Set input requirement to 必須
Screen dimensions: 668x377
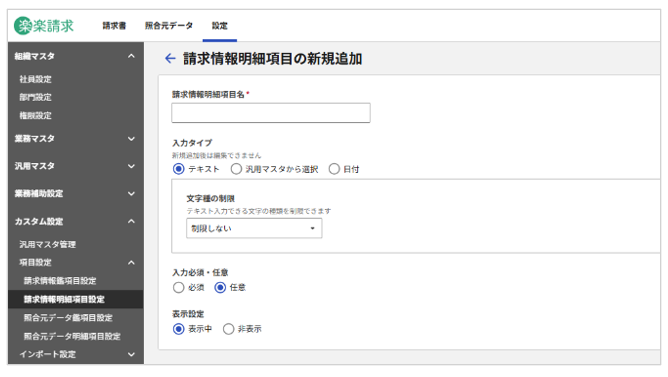click(x=179, y=288)
